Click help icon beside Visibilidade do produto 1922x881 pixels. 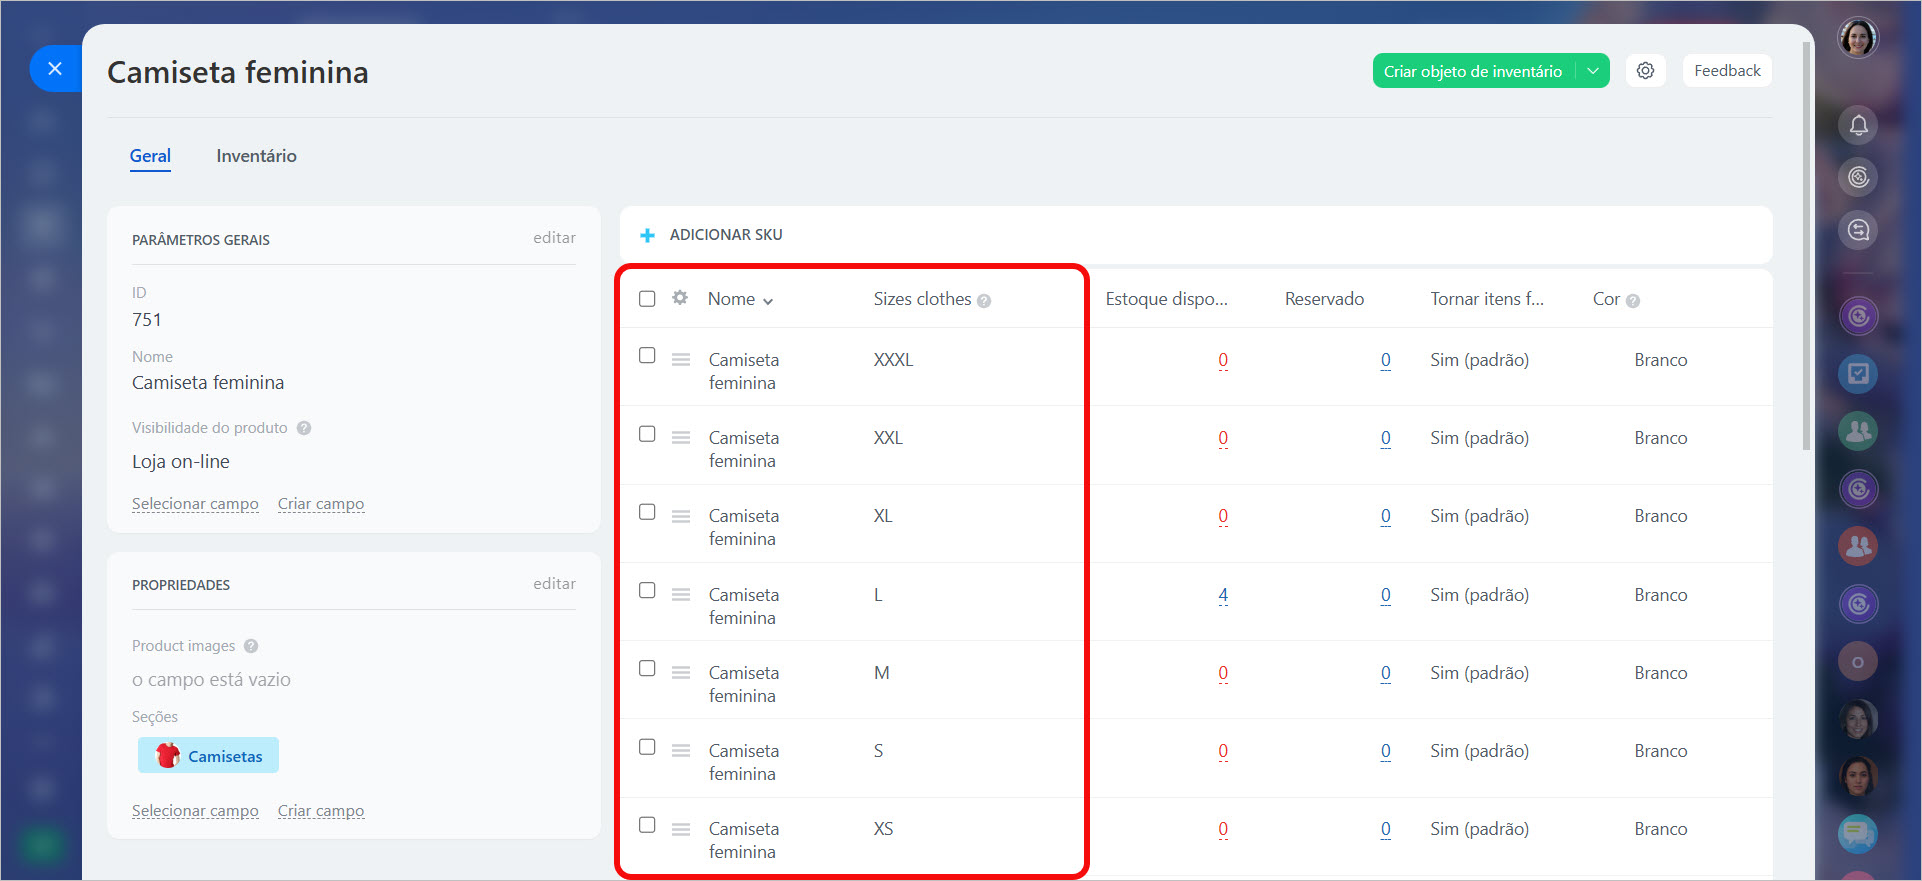pyautogui.click(x=304, y=428)
